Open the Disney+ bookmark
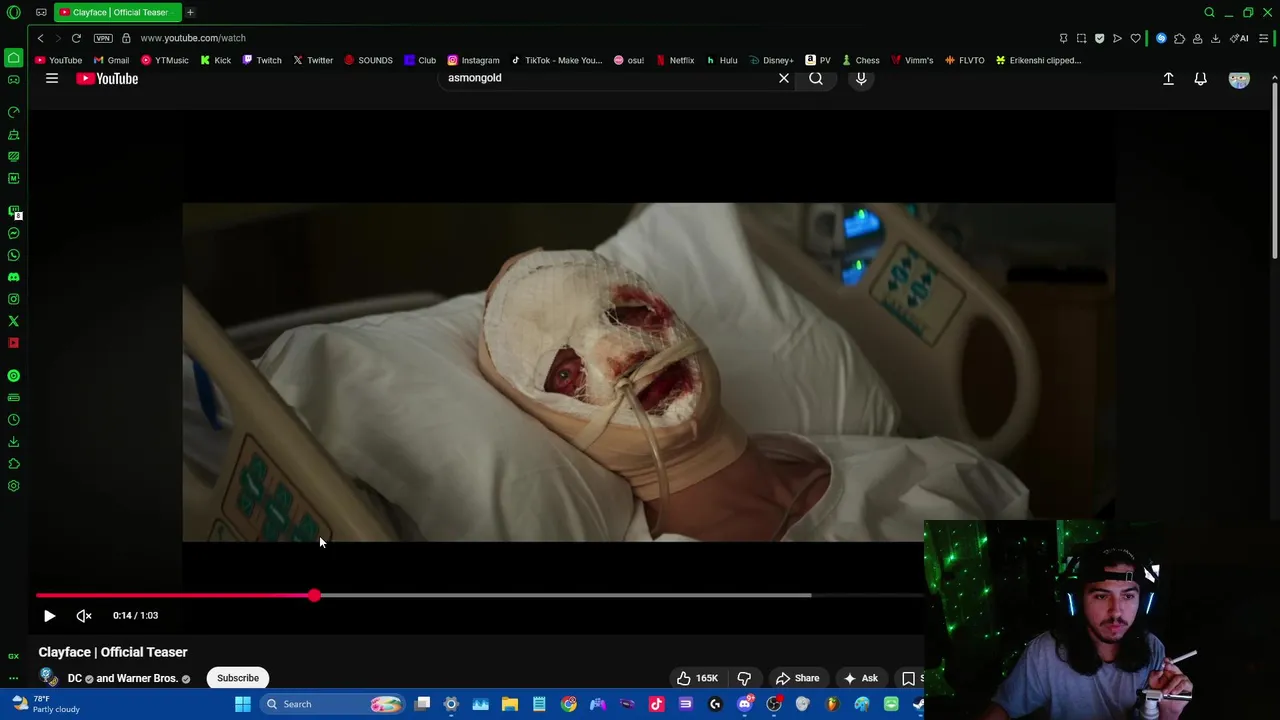 click(x=771, y=60)
